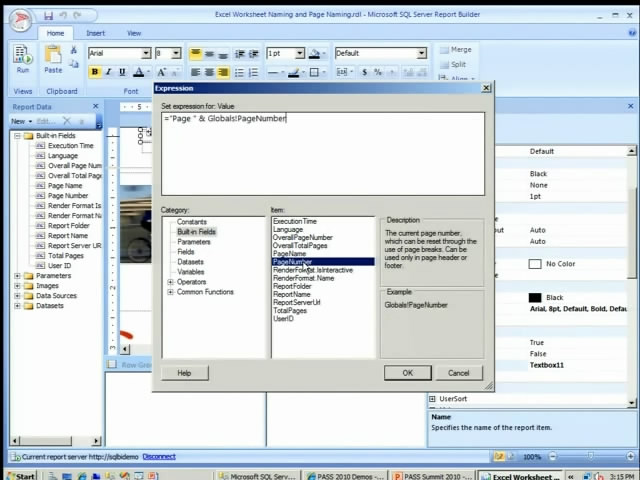The image size is (640, 480).
Task: Expand the UserSort property
Action: click(x=432, y=399)
